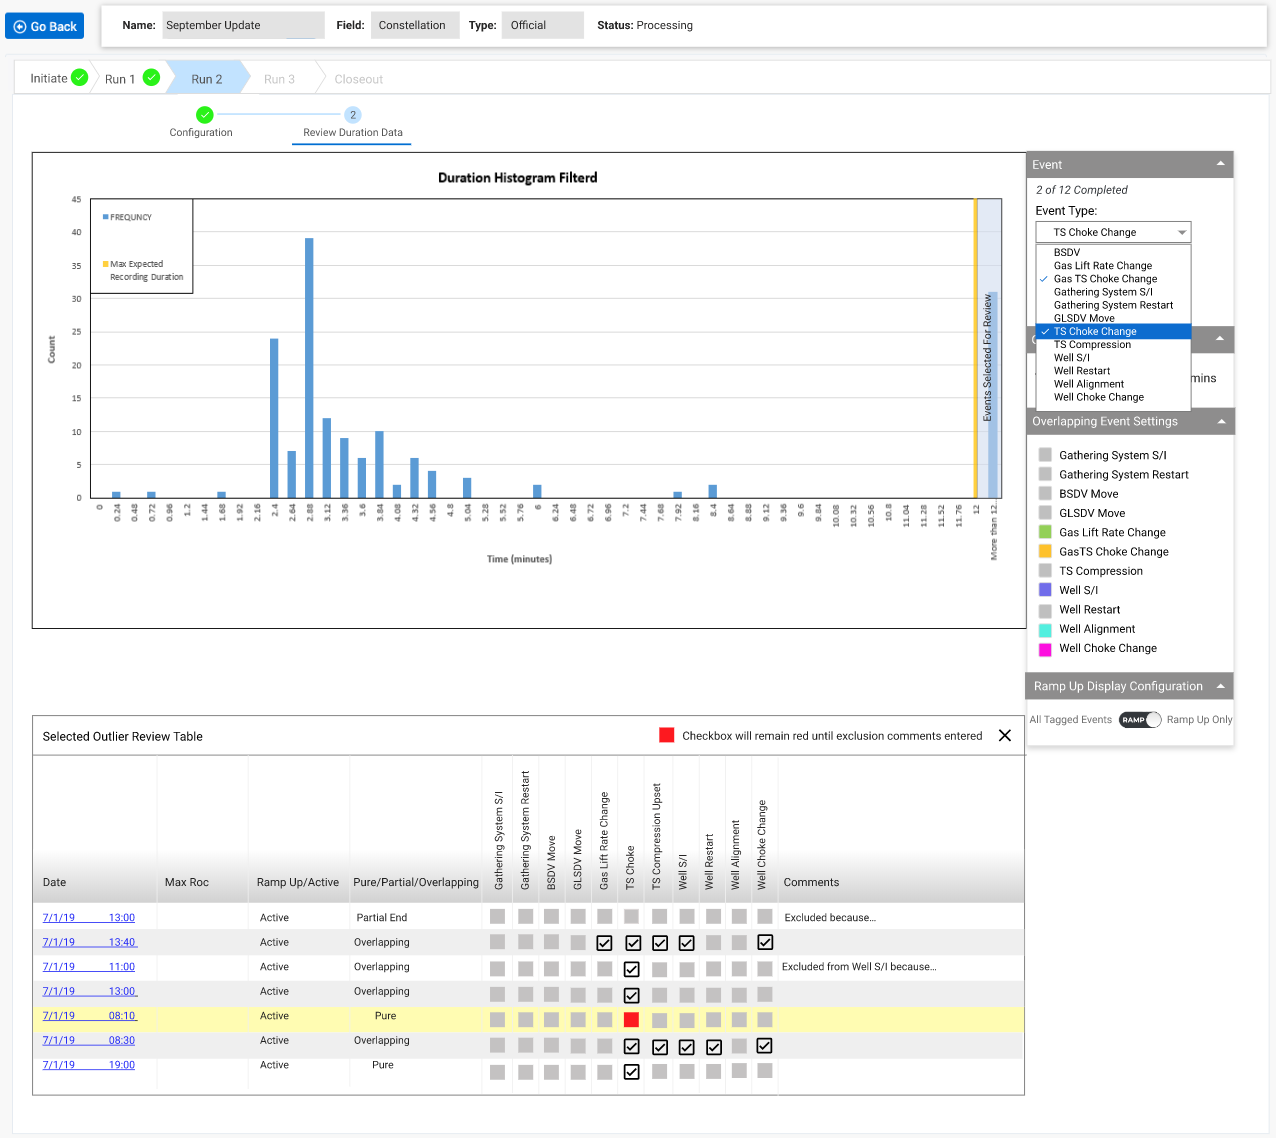Image resolution: width=1276 pixels, height=1138 pixels.
Task: Click green checkmark icon beside Initiate
Action: click(x=80, y=77)
